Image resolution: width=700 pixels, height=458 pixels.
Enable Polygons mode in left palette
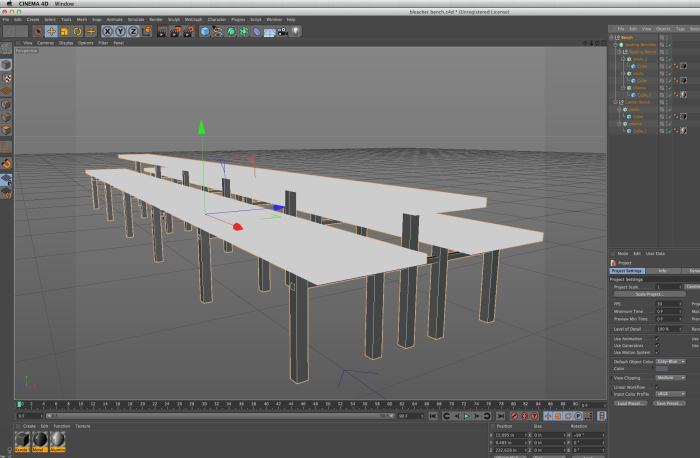point(6,130)
